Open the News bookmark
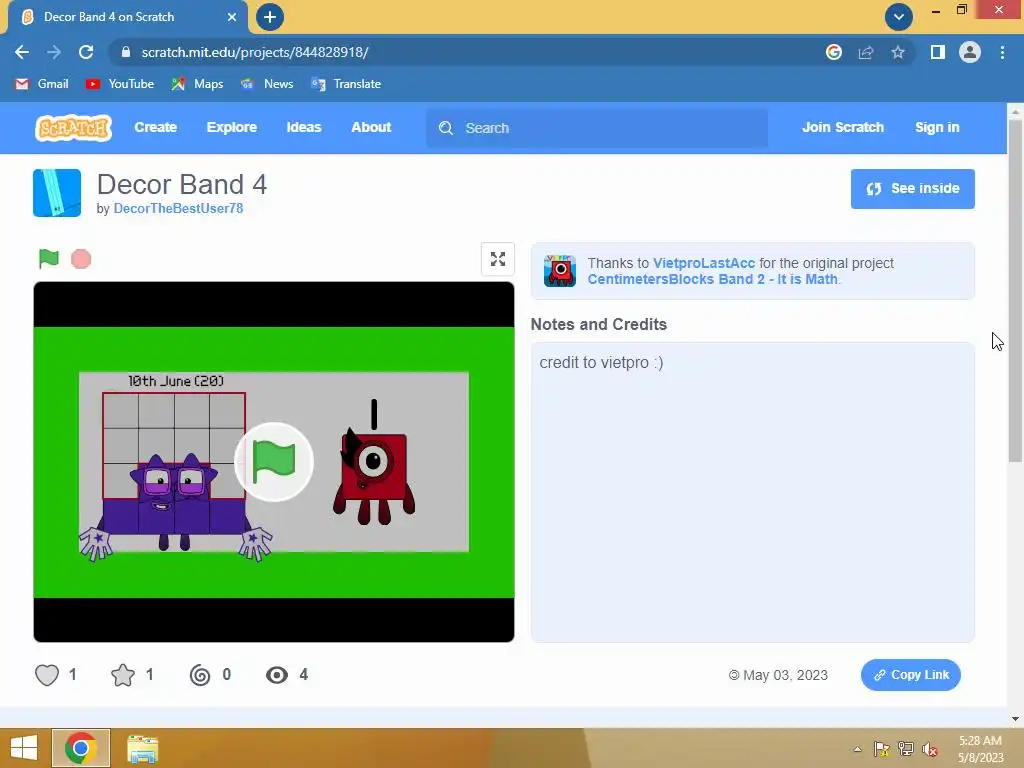Screen dimensions: 1024x768 (x=267, y=84)
